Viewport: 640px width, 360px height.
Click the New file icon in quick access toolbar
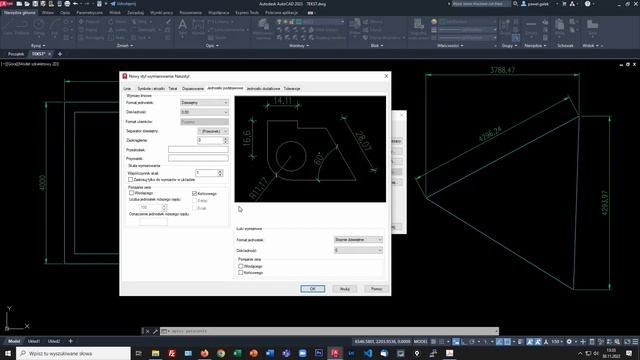[19, 4]
